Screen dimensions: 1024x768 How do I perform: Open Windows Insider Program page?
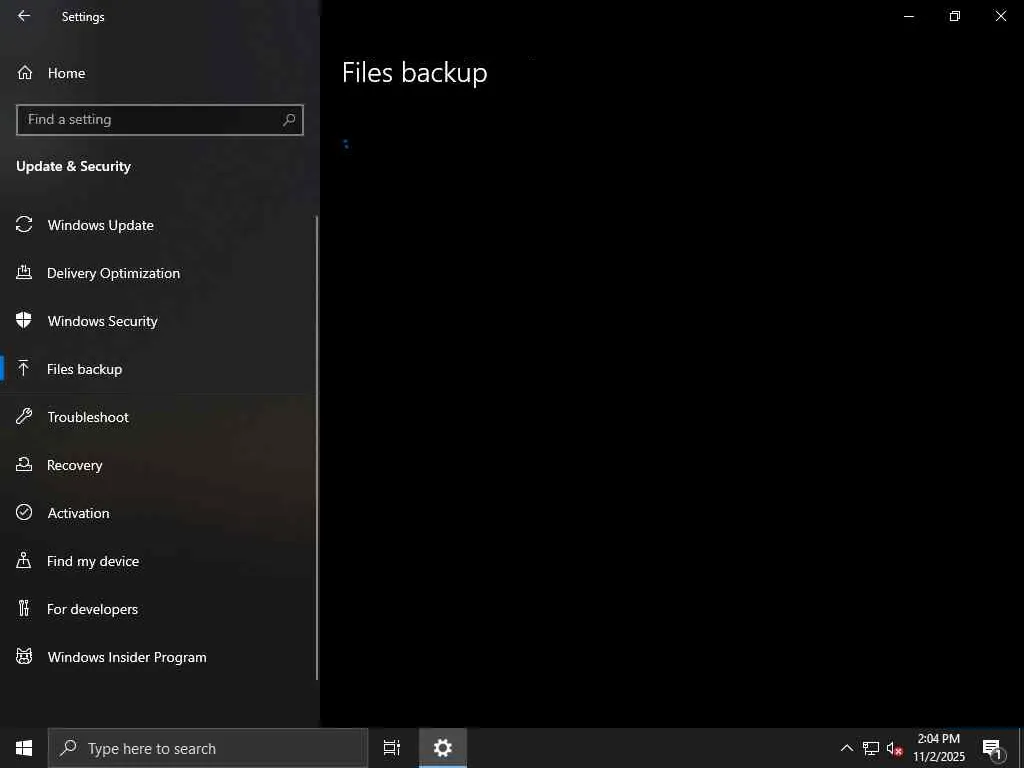tap(158, 657)
